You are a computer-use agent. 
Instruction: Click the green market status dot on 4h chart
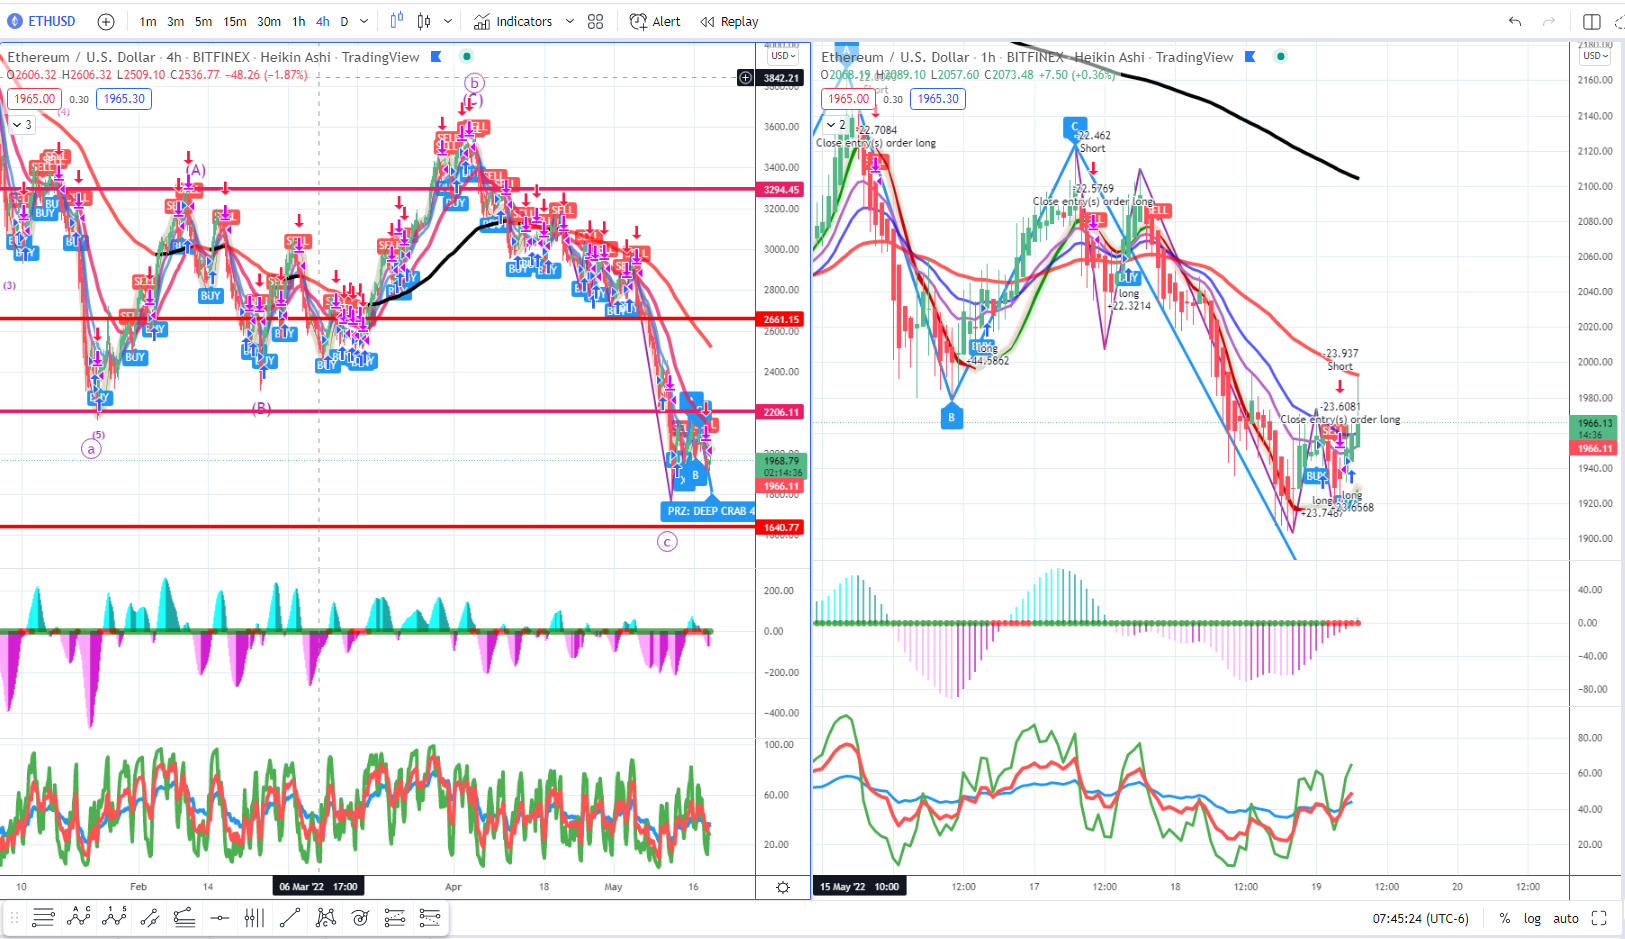[467, 57]
